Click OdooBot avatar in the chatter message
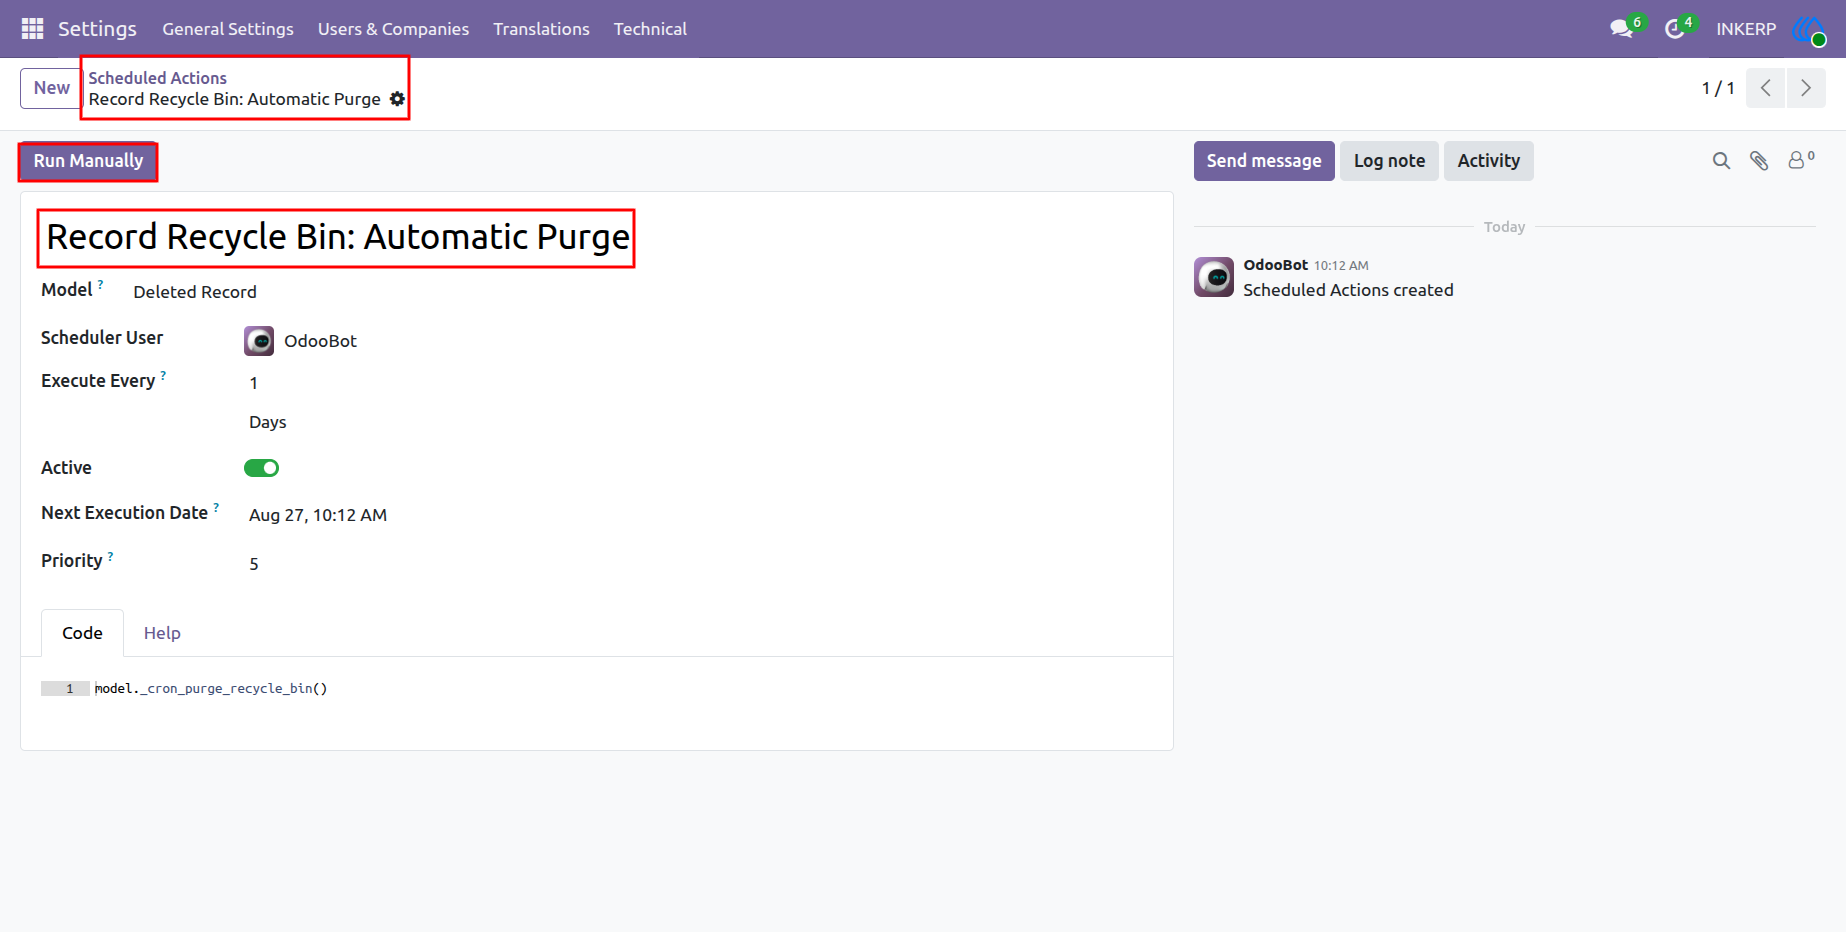Image resolution: width=1846 pixels, height=932 pixels. point(1214,277)
